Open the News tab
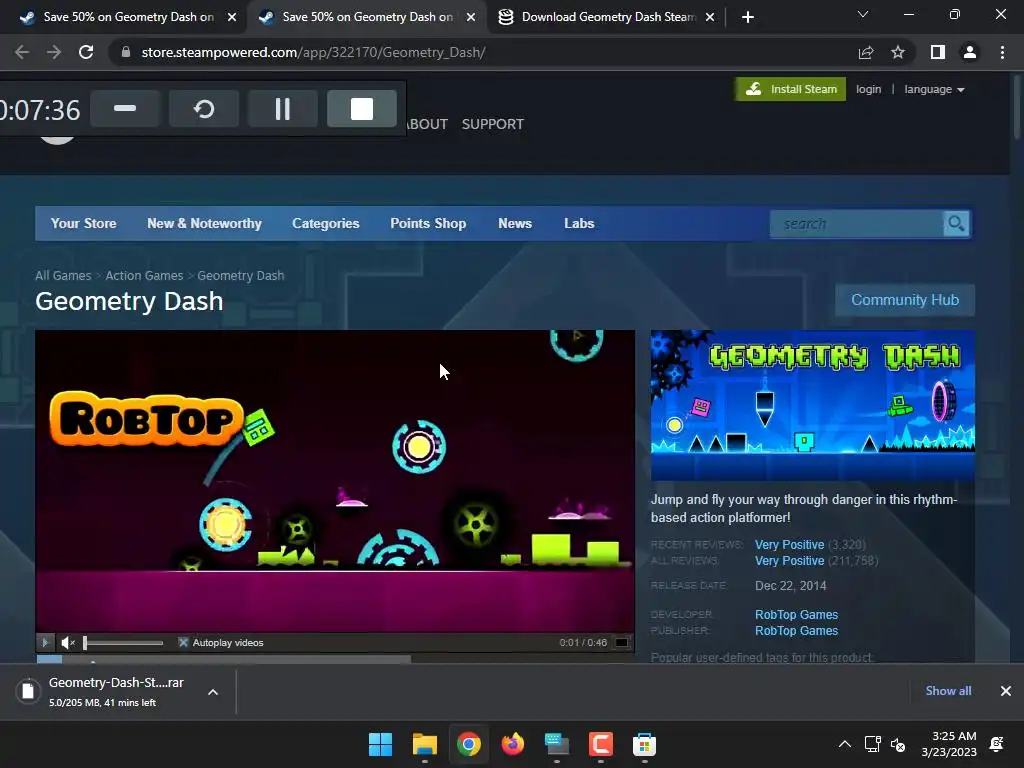This screenshot has width=1024, height=768. (x=515, y=223)
